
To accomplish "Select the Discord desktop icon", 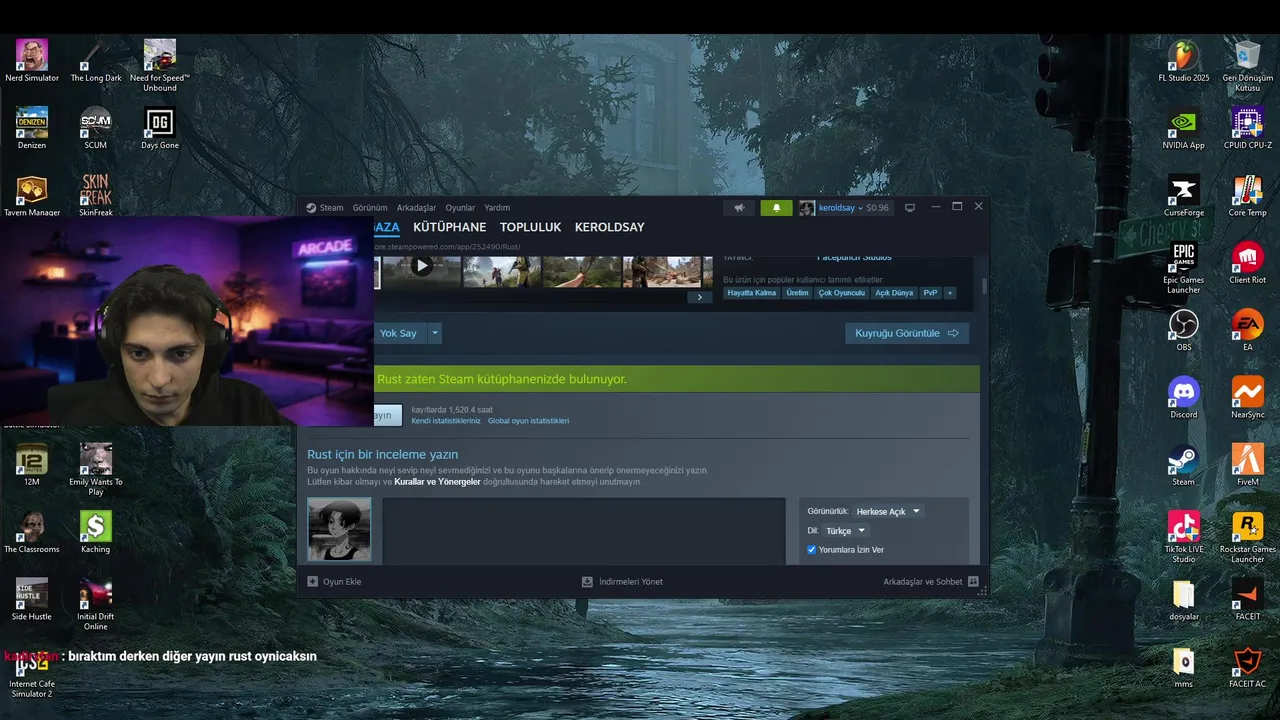I will click(1184, 396).
